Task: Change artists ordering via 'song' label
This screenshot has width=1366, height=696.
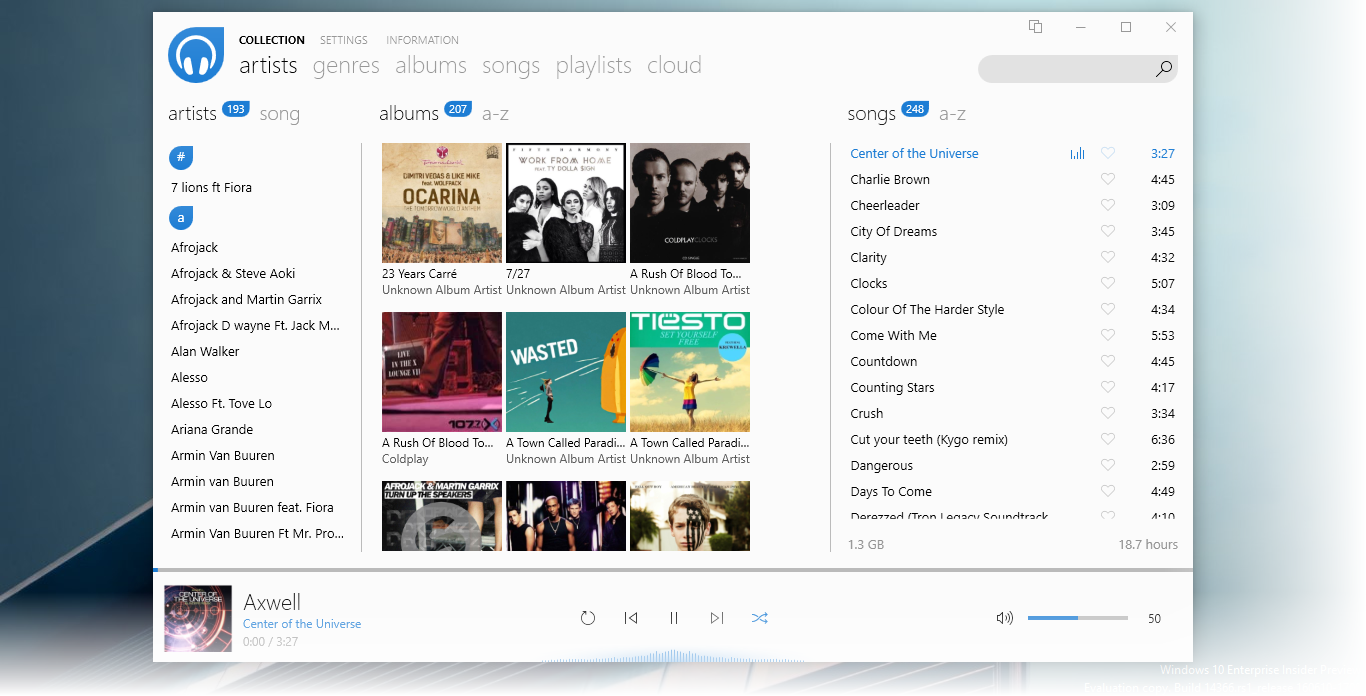Action: coord(280,114)
